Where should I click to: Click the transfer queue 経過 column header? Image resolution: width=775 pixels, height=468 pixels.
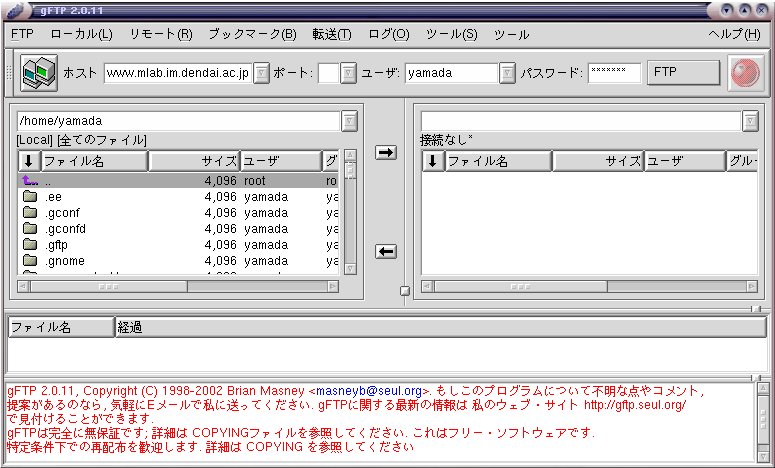[440, 327]
